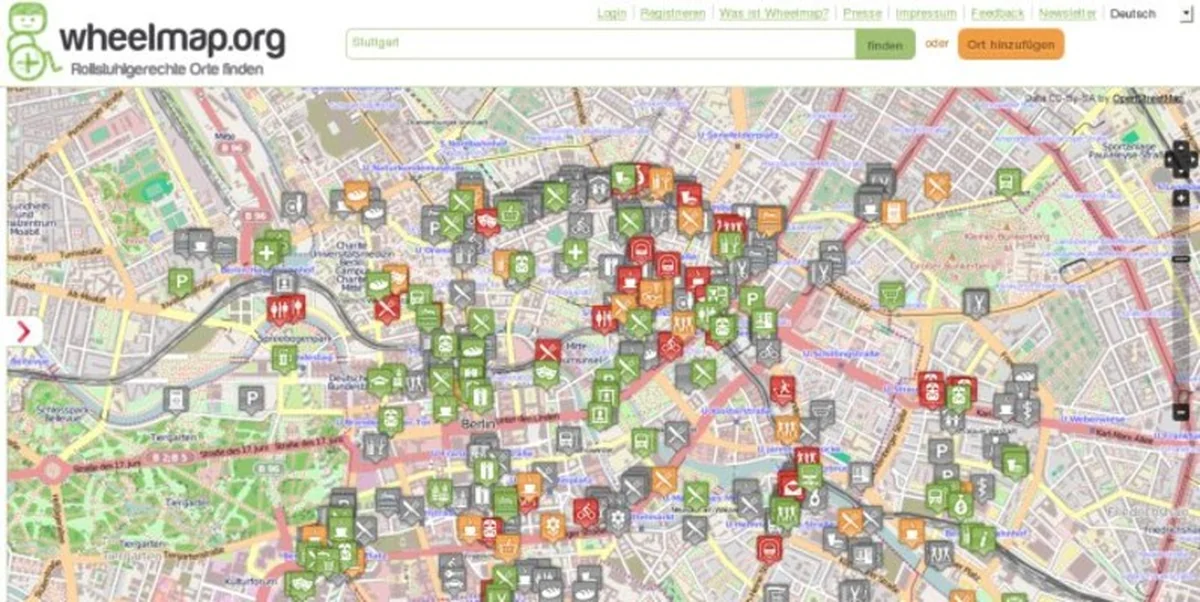Click the Newsletter link
Viewport: 1200px width, 602px height.
(x=1066, y=14)
